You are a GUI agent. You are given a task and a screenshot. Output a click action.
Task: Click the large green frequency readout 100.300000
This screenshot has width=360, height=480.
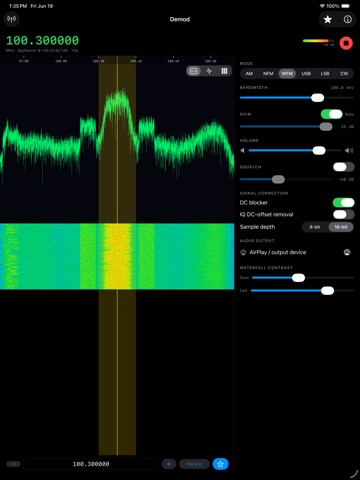point(43,41)
